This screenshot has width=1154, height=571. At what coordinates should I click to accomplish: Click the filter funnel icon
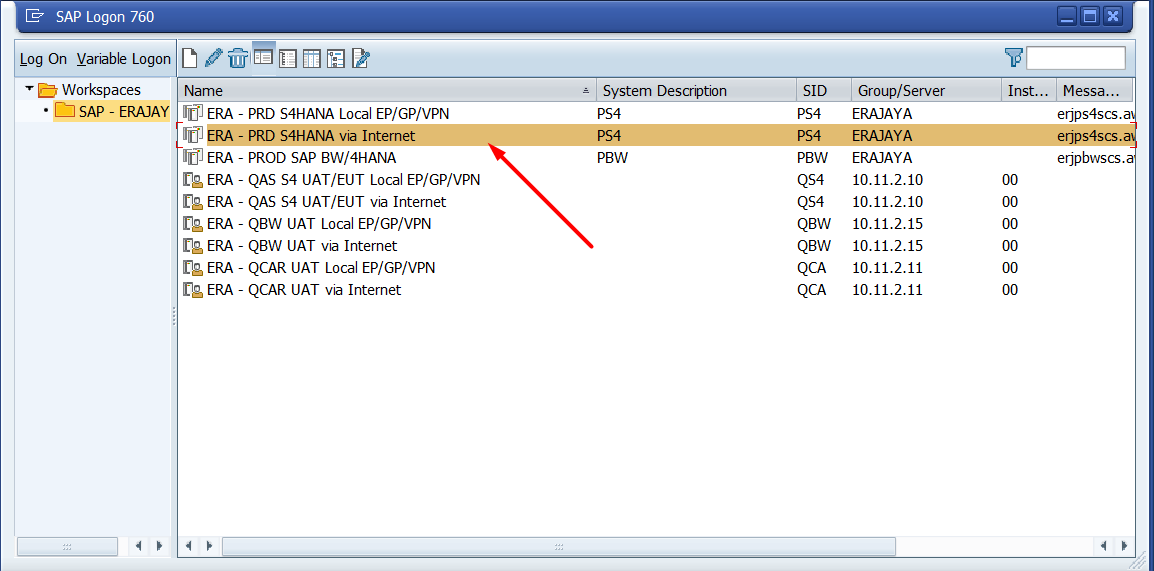tap(1013, 57)
